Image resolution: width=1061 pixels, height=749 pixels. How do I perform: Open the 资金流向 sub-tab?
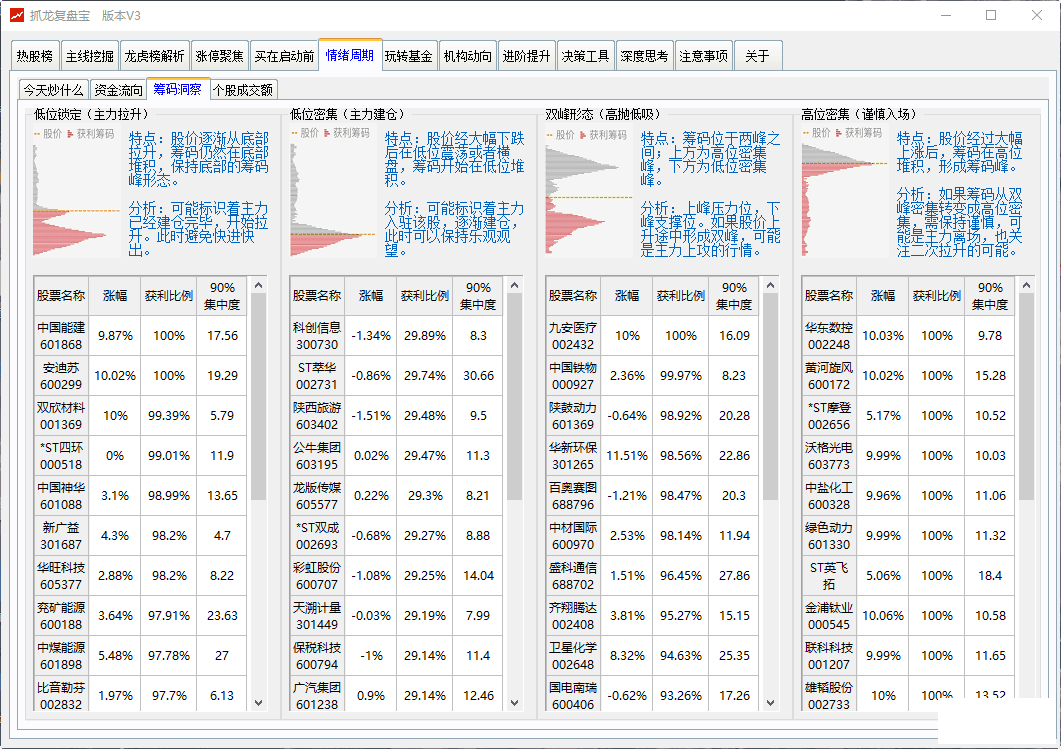click(x=118, y=90)
